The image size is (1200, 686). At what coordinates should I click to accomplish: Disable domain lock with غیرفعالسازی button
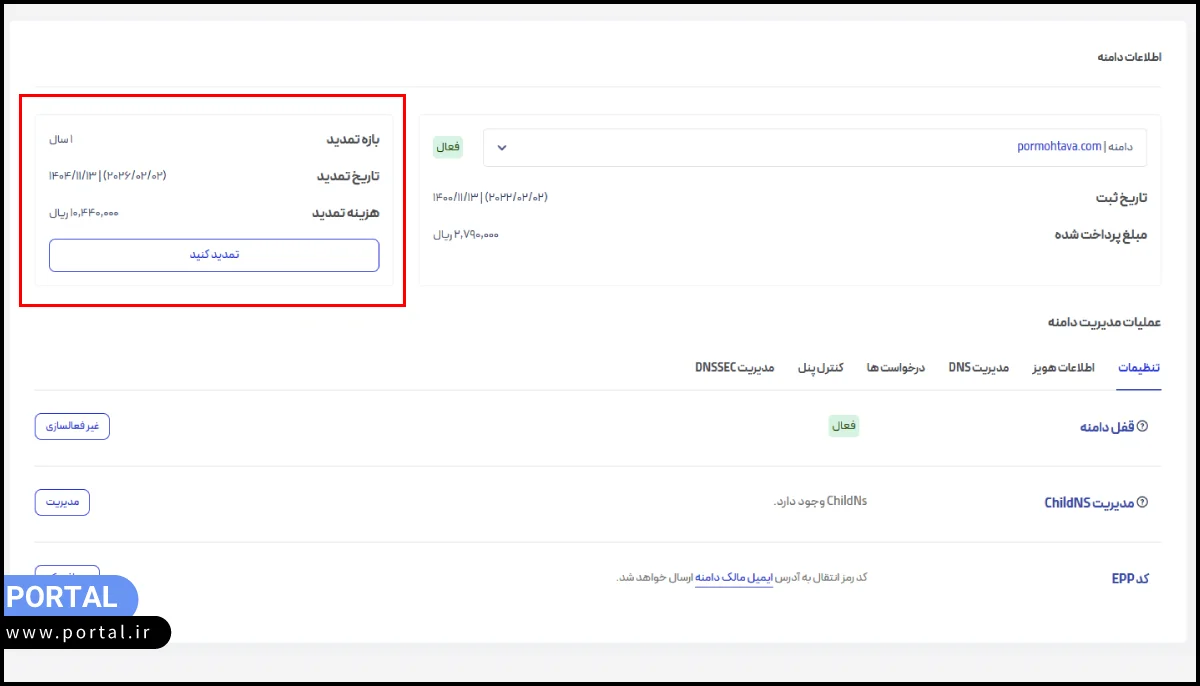pos(72,426)
